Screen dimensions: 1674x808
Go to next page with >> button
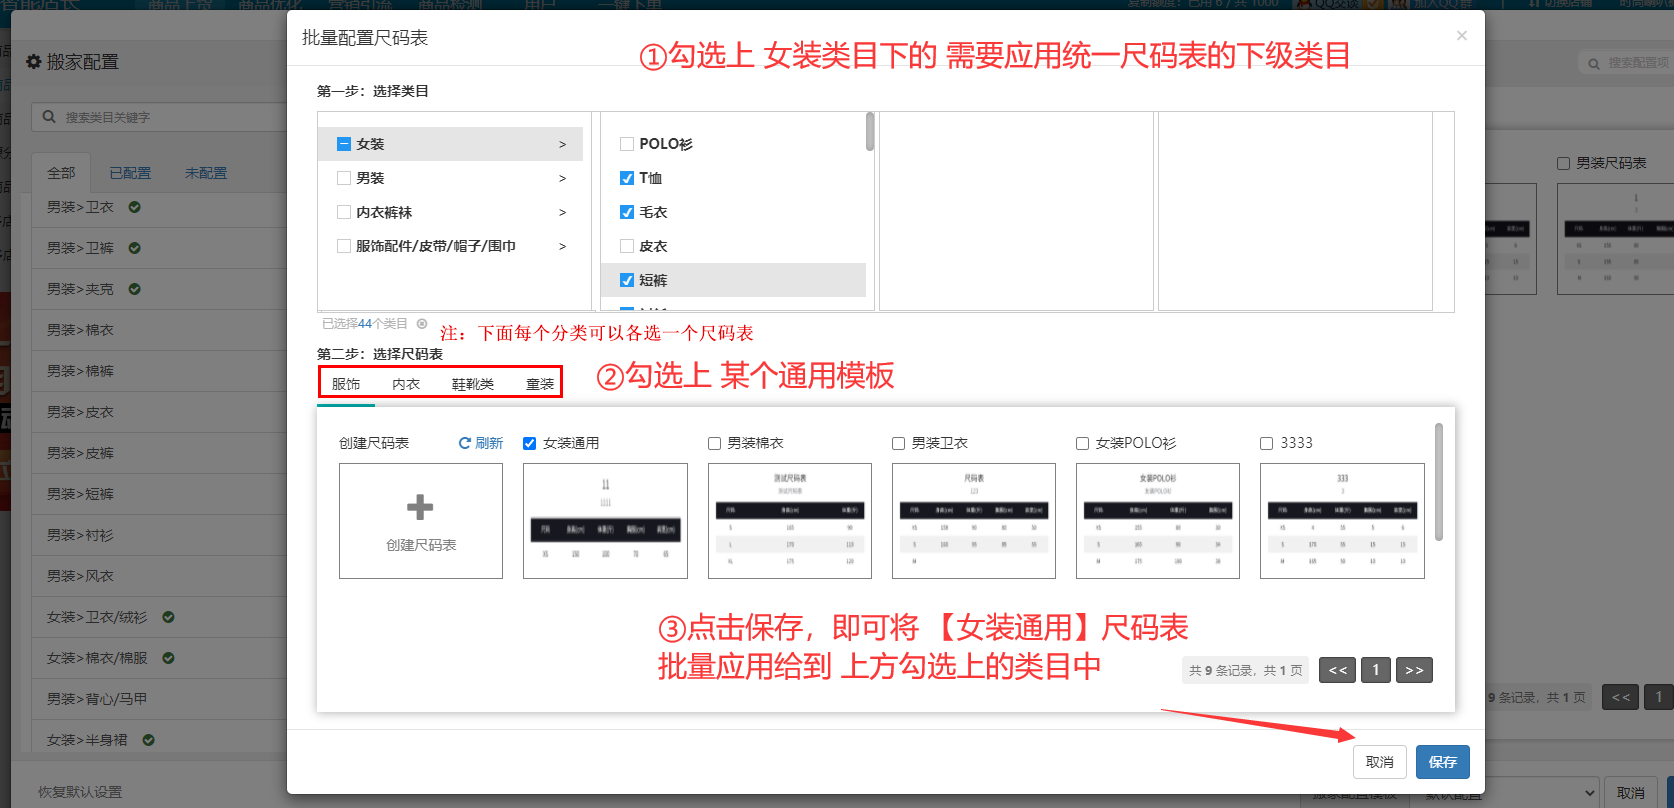(1414, 670)
